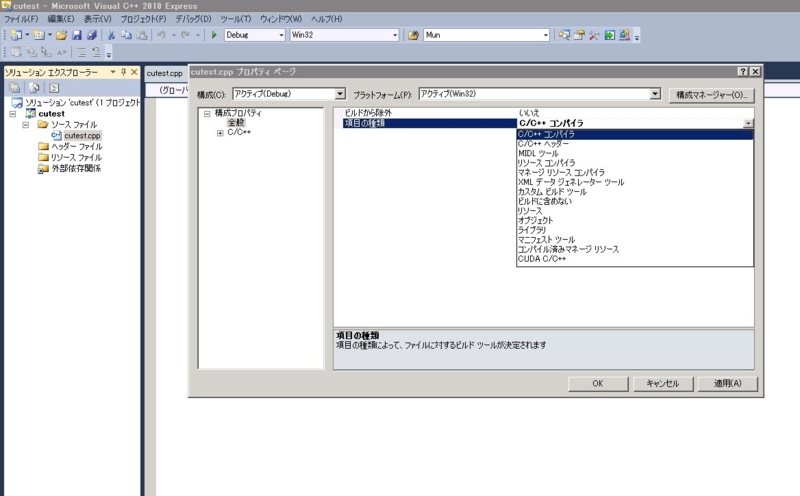
Task: Select マニフェスト ツール option
Action: tap(635, 240)
